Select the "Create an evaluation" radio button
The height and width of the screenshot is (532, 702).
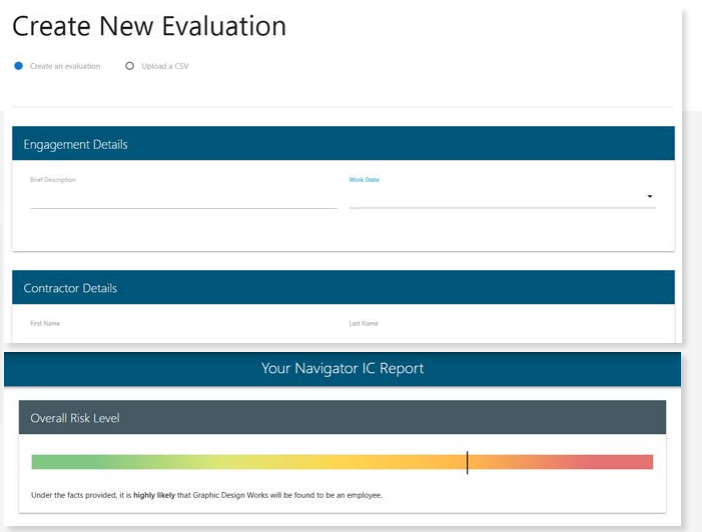[18, 66]
